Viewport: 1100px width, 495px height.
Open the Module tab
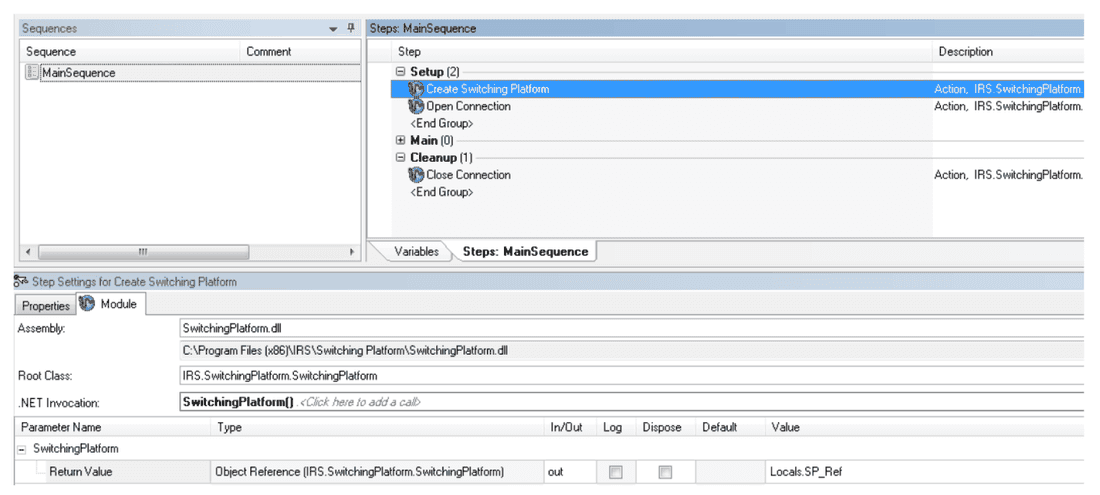tap(111, 304)
